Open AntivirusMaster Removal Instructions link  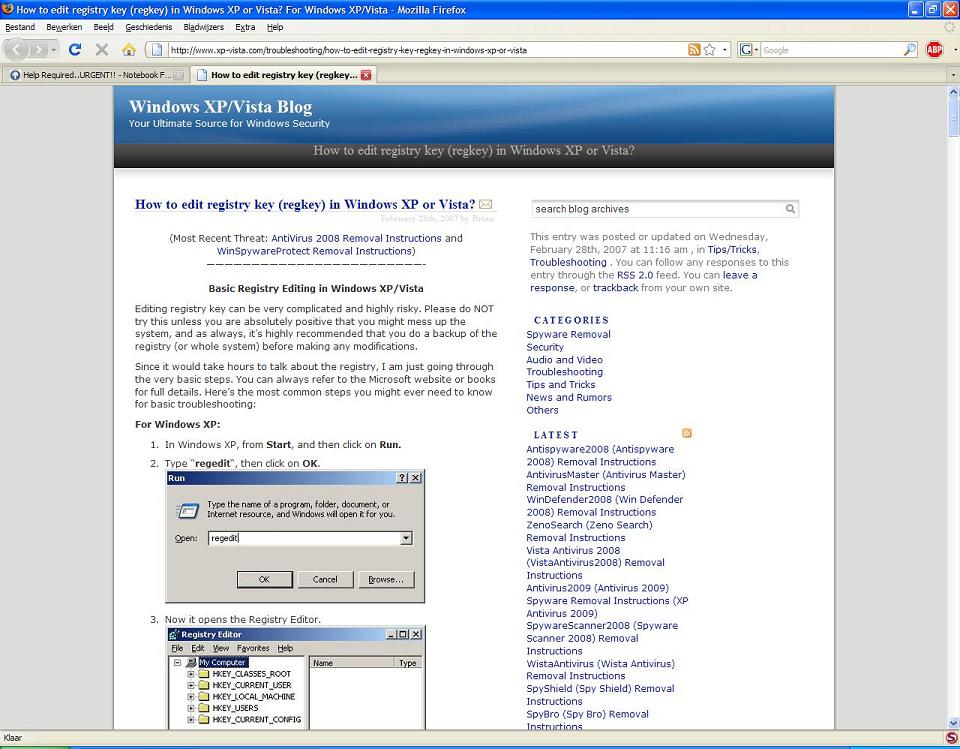coord(606,481)
